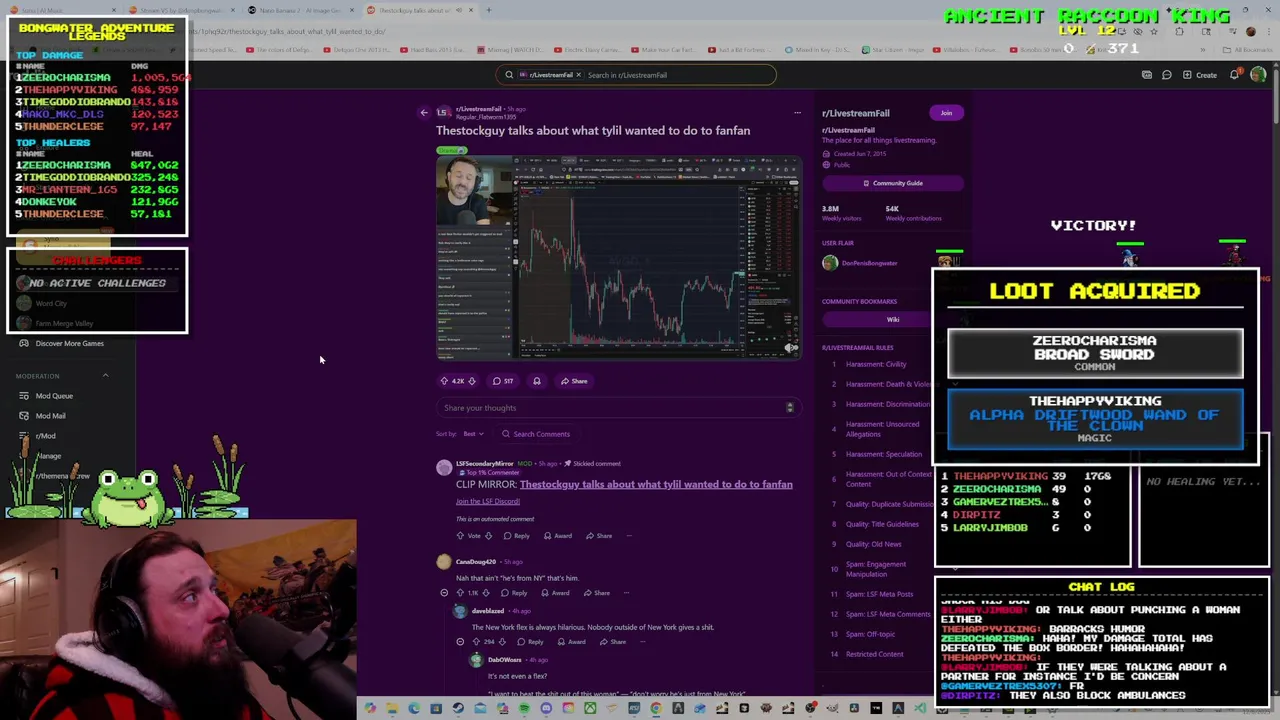Open the r/LivestreamFail subreddit link above title
1280x720 pixels.
tap(478, 109)
